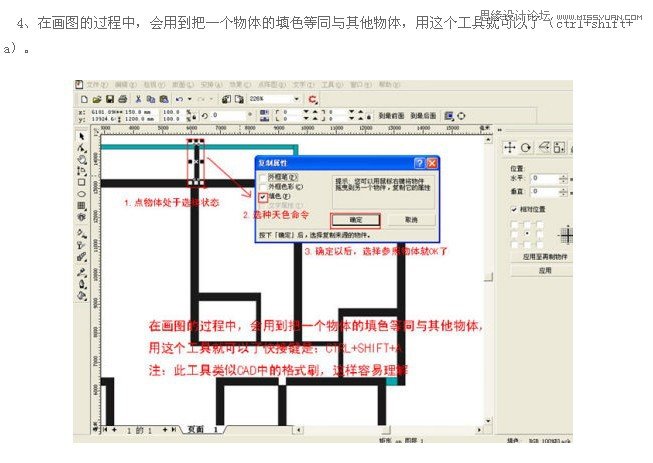The image size is (653, 463).
Task: Open the zoom level dropdown
Action: pyautogui.click(x=297, y=99)
